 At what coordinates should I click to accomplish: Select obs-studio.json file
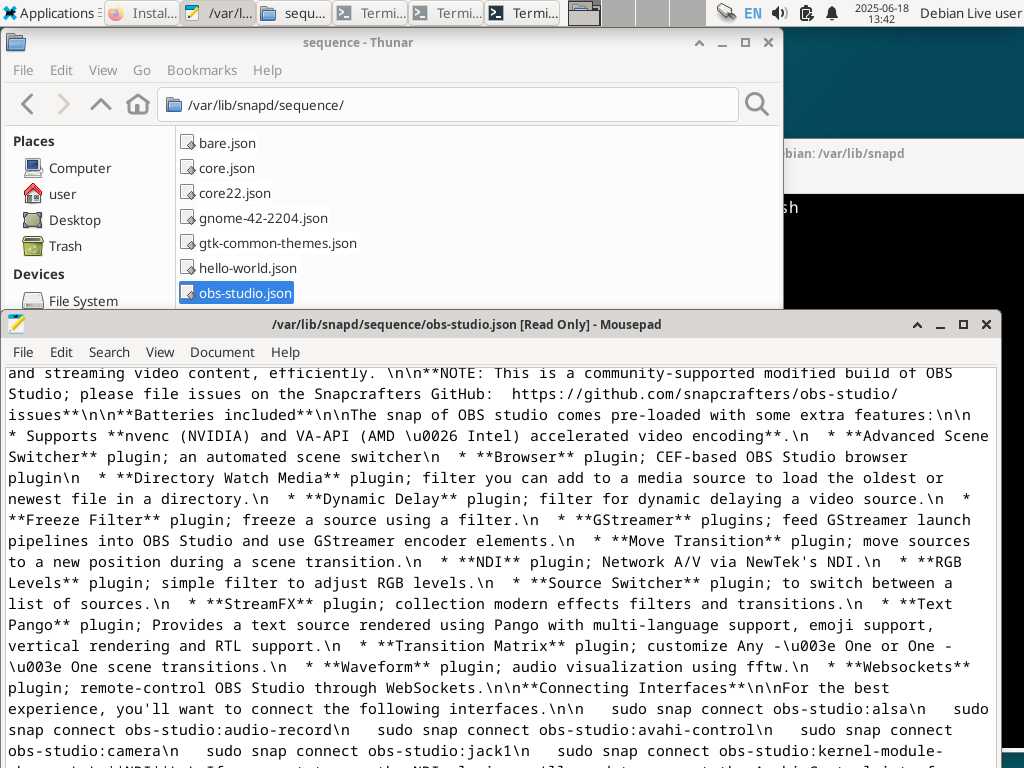[236, 293]
